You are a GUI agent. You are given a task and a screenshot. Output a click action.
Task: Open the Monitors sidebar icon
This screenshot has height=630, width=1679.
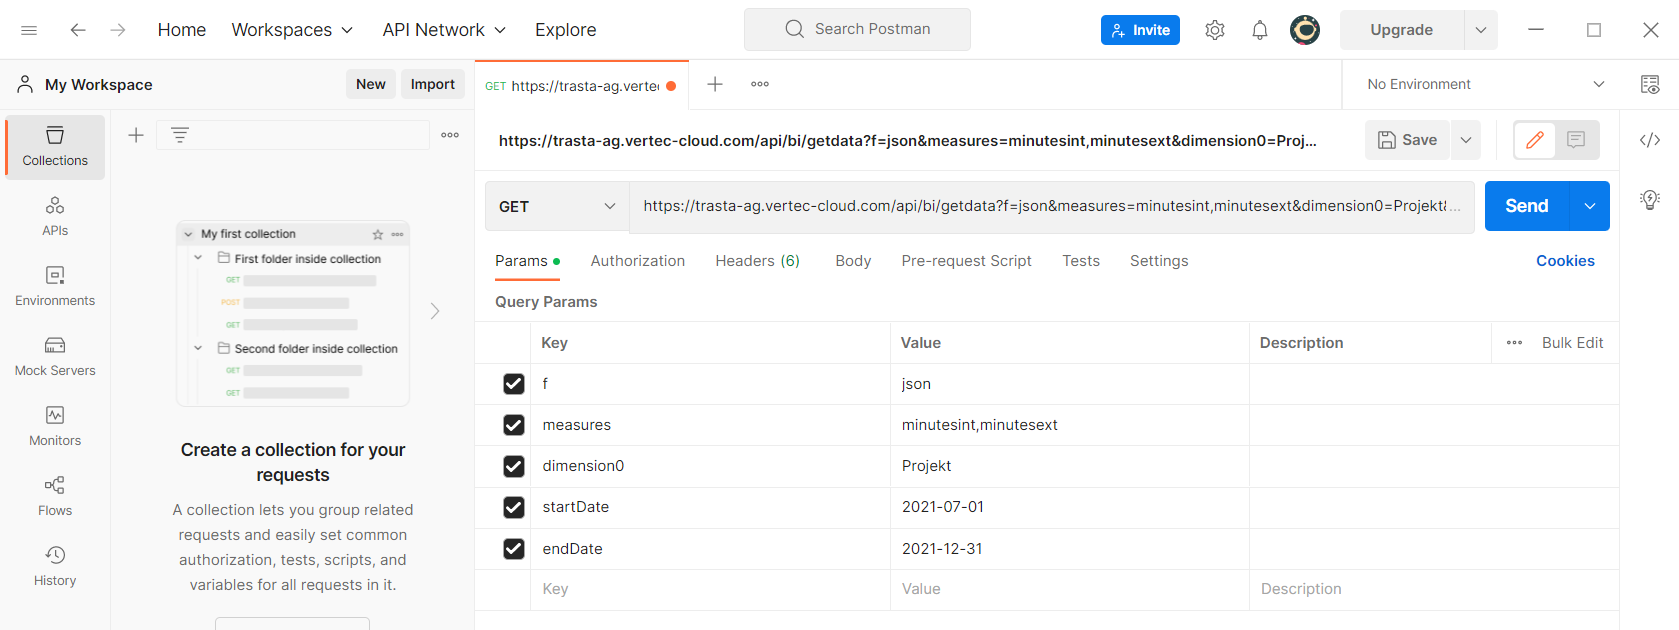pyautogui.click(x=55, y=426)
